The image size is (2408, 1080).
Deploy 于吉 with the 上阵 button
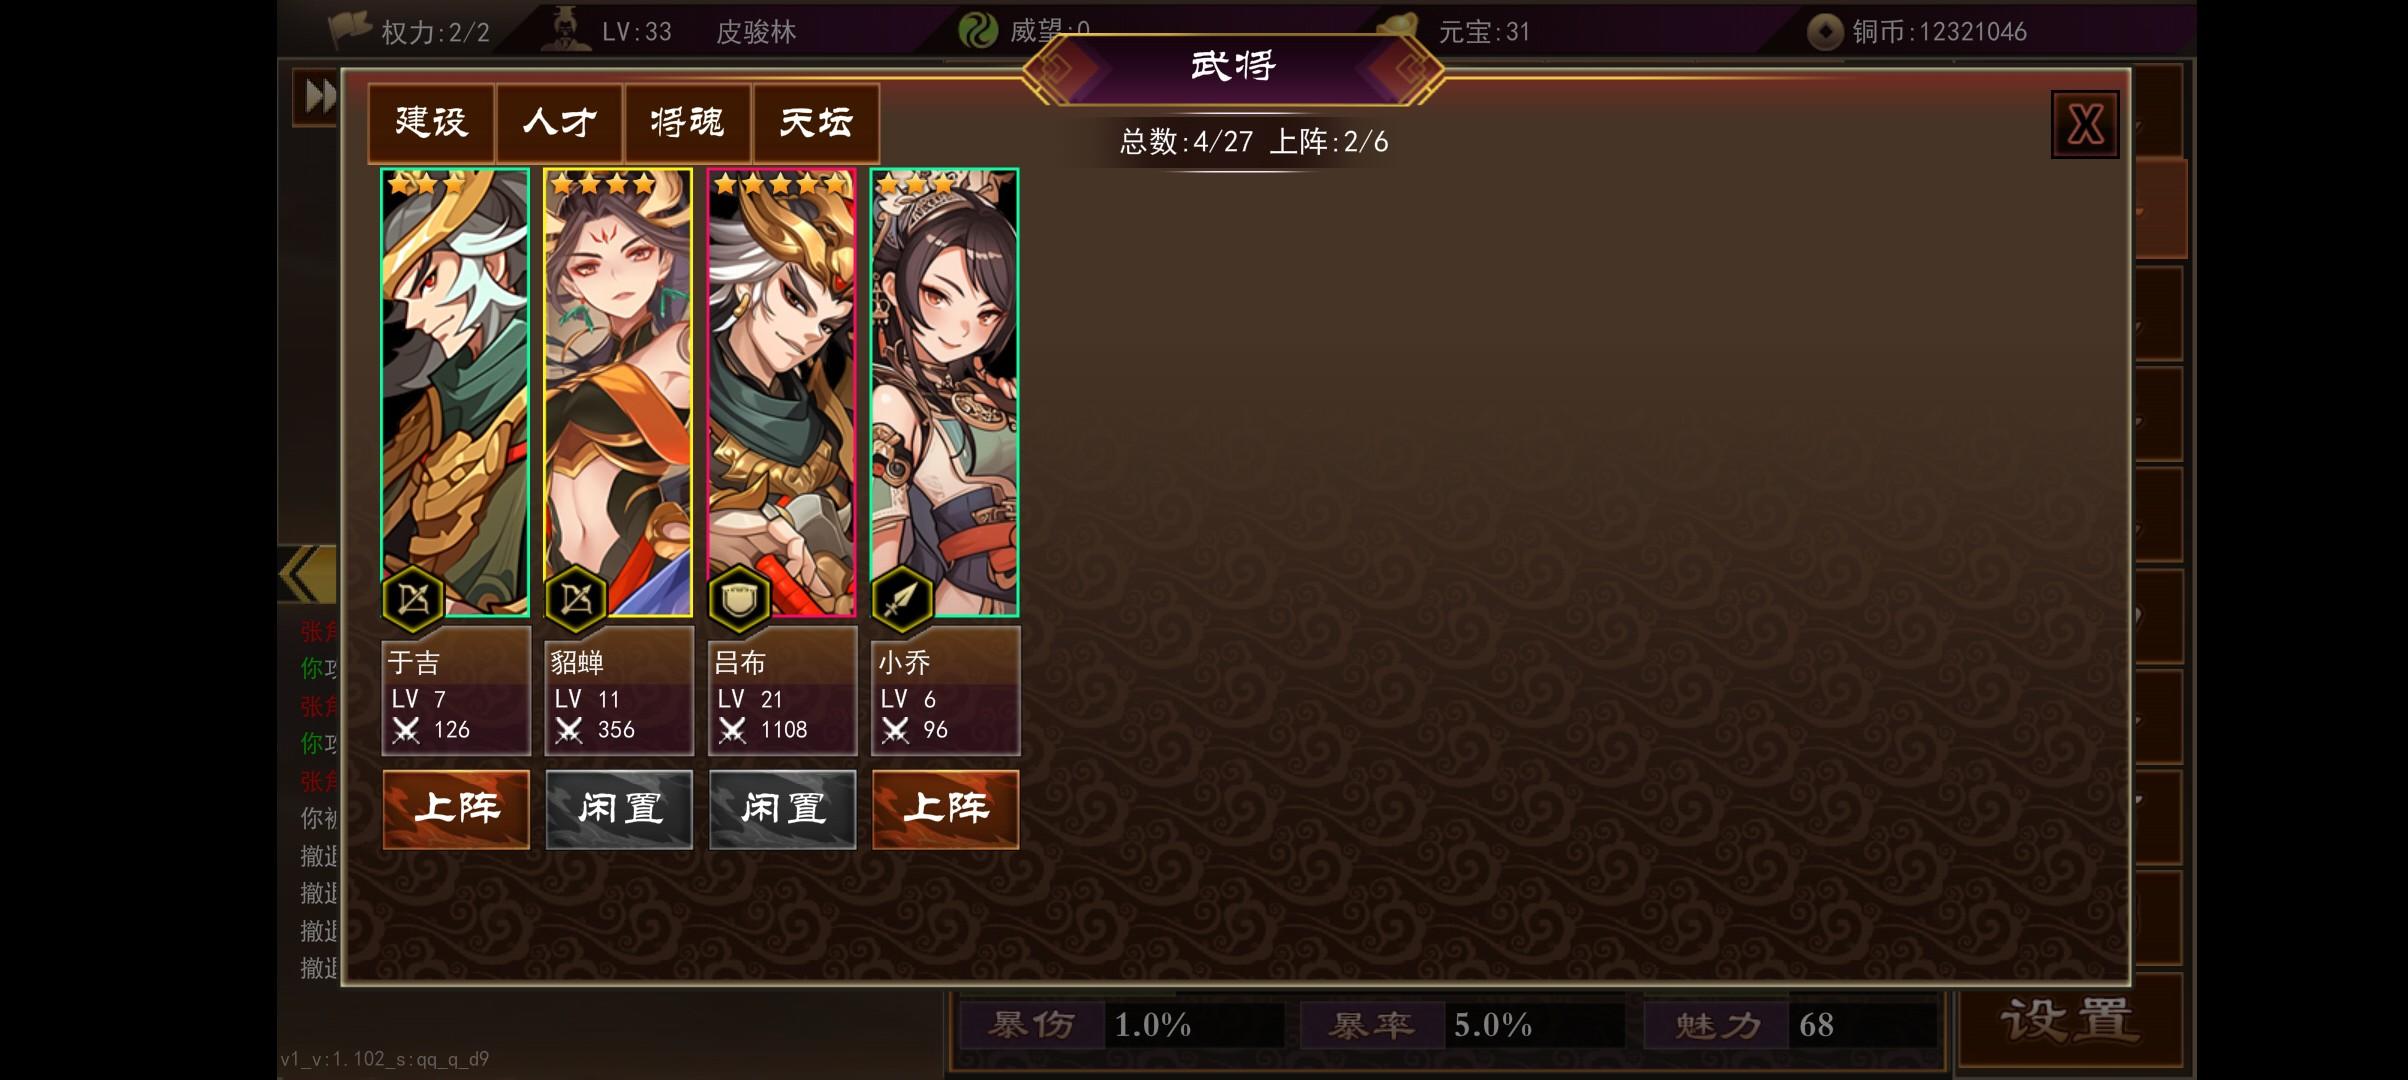tap(456, 809)
